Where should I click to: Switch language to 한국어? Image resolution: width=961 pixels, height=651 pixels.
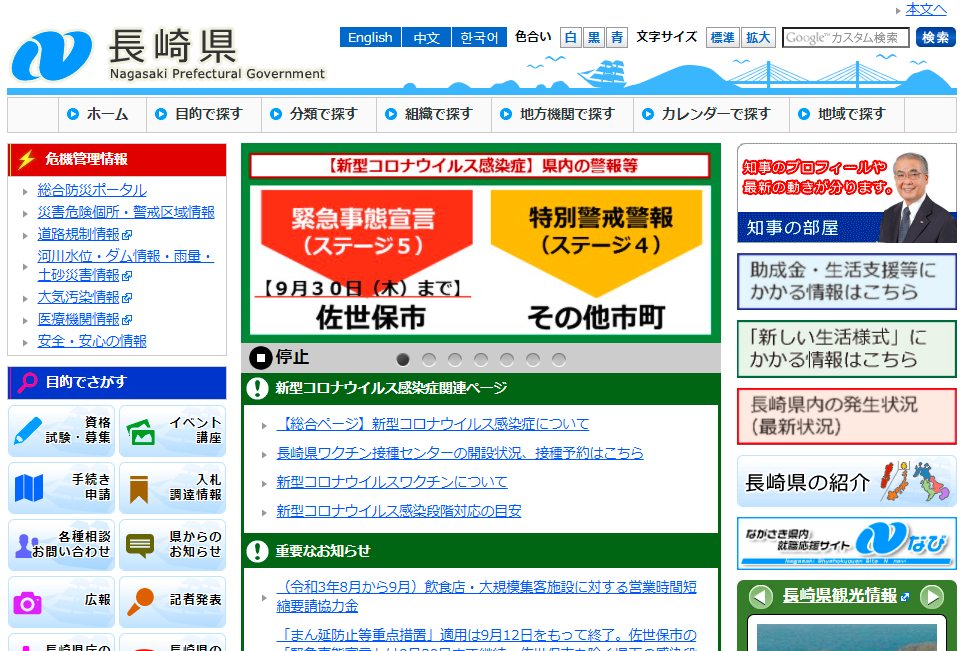coord(479,37)
